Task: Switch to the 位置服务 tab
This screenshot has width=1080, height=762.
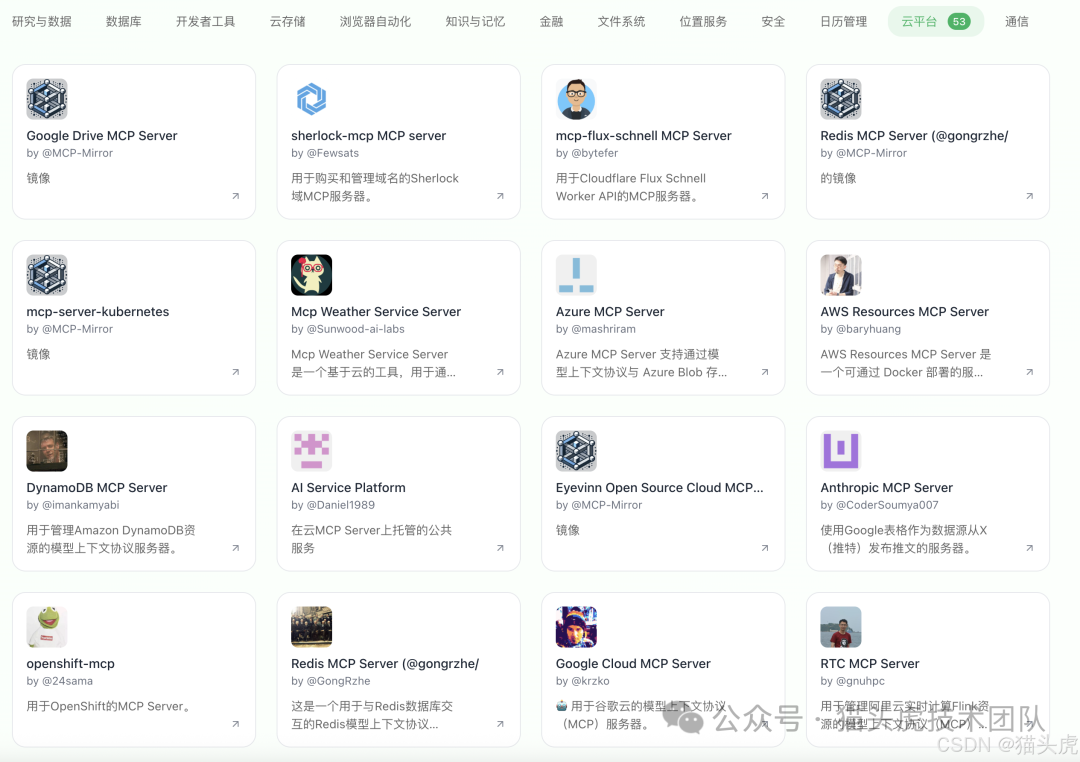Action: pyautogui.click(x=703, y=21)
